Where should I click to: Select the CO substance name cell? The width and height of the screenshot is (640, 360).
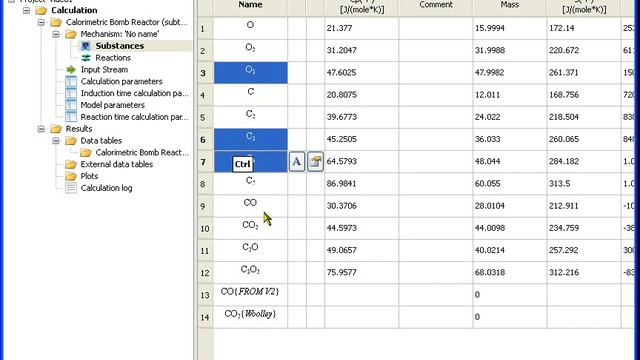250,206
